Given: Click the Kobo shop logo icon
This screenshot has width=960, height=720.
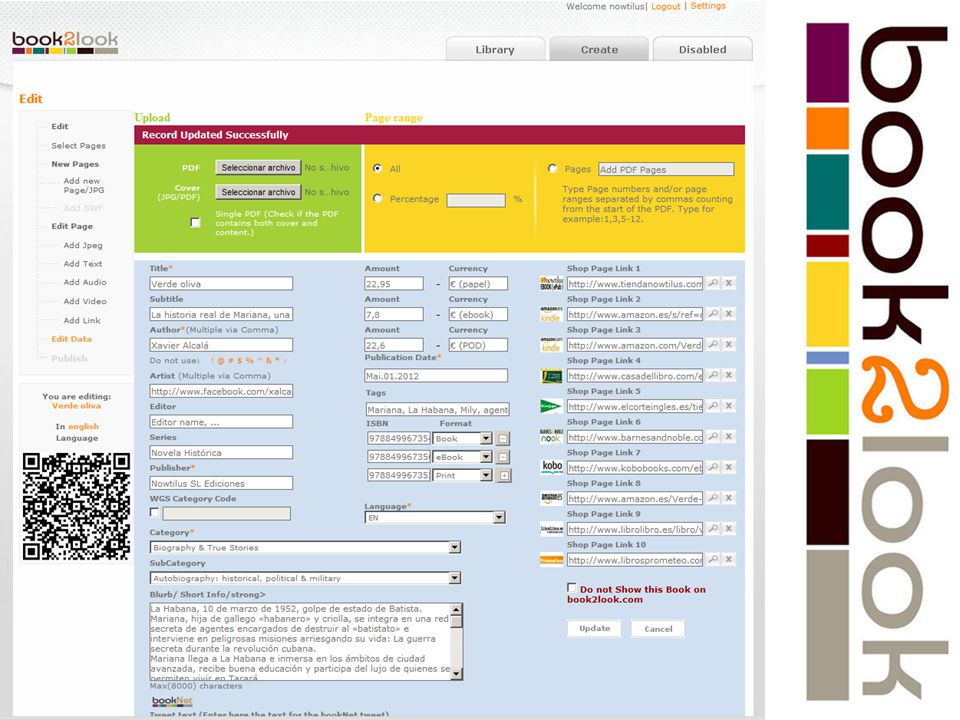Looking at the screenshot, I should tap(552, 467).
